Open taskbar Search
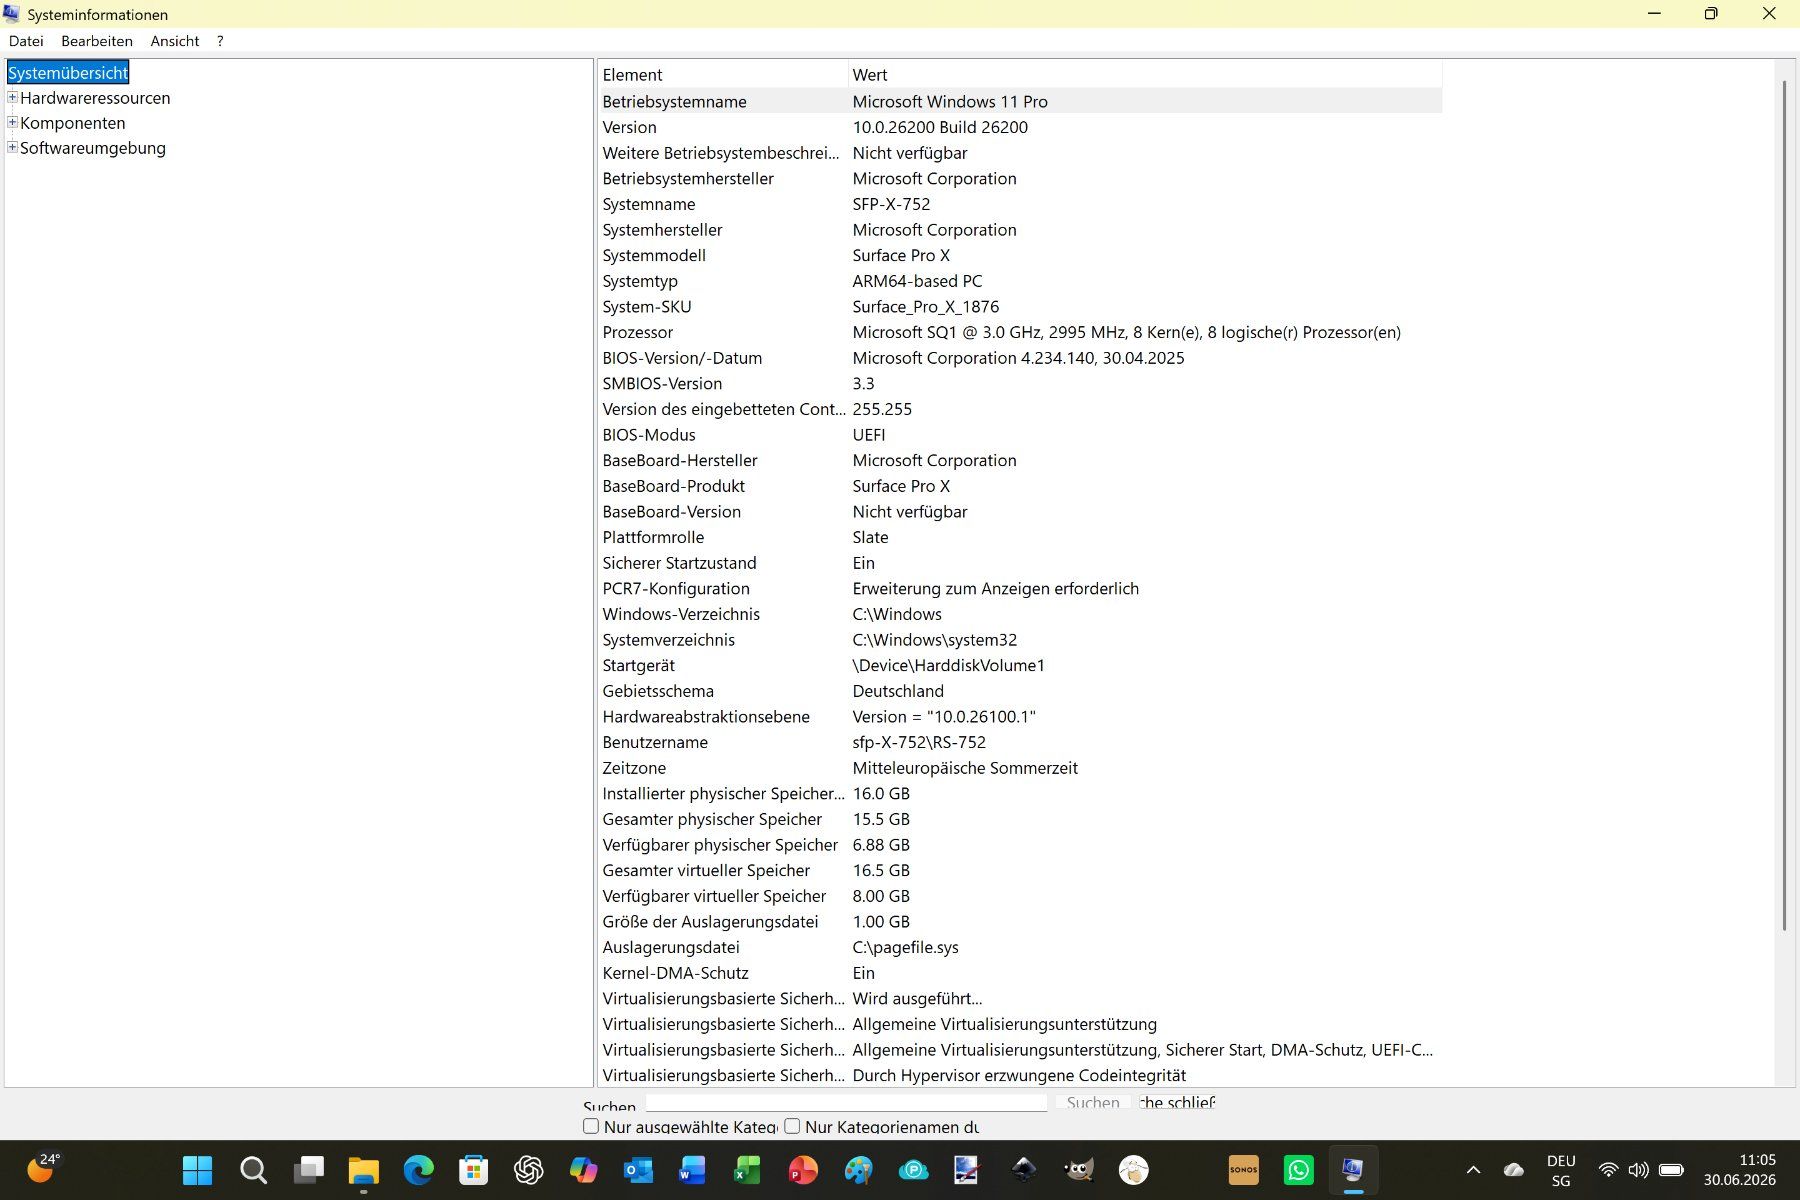1800x1200 pixels. (x=253, y=1170)
